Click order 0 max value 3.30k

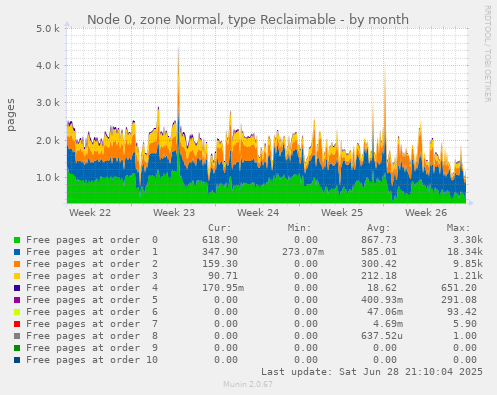point(468,240)
